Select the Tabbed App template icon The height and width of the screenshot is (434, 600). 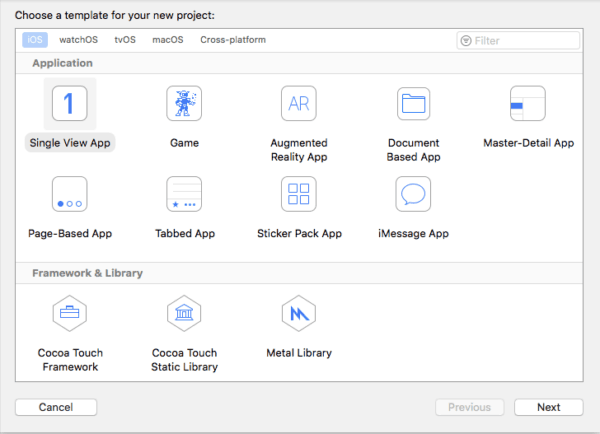pos(184,194)
